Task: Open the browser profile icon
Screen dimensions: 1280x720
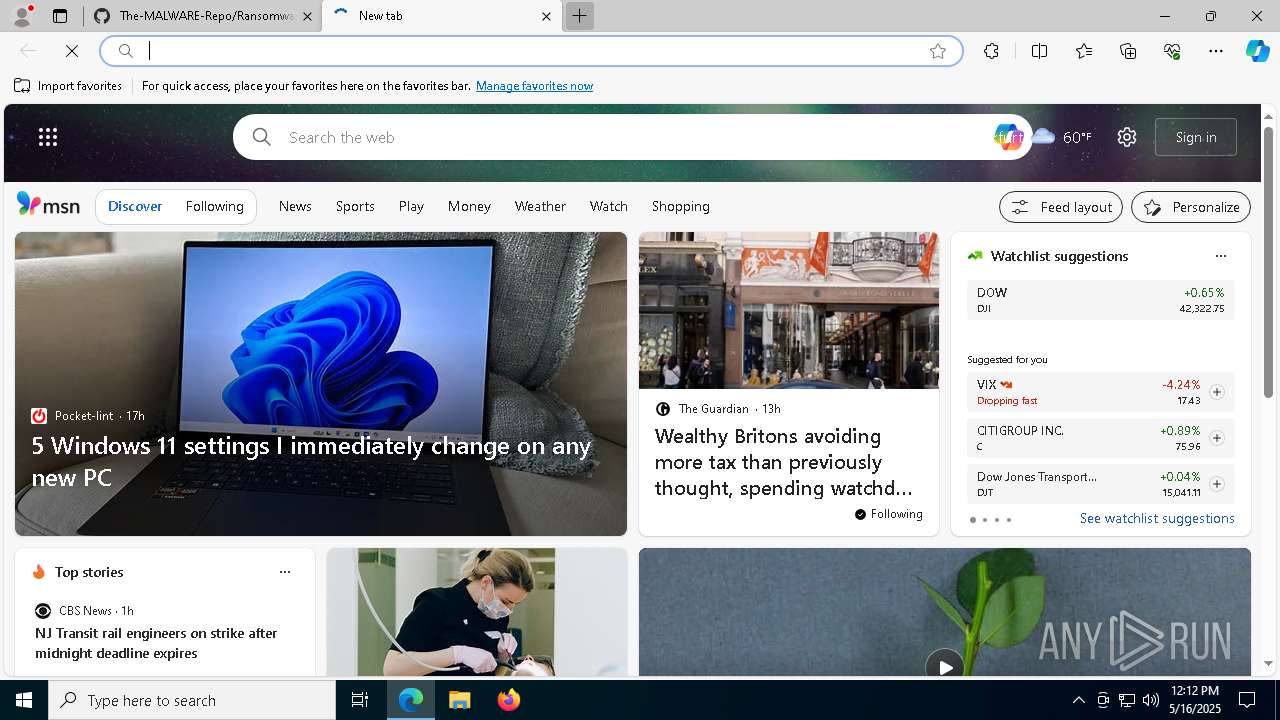Action: [x=22, y=16]
